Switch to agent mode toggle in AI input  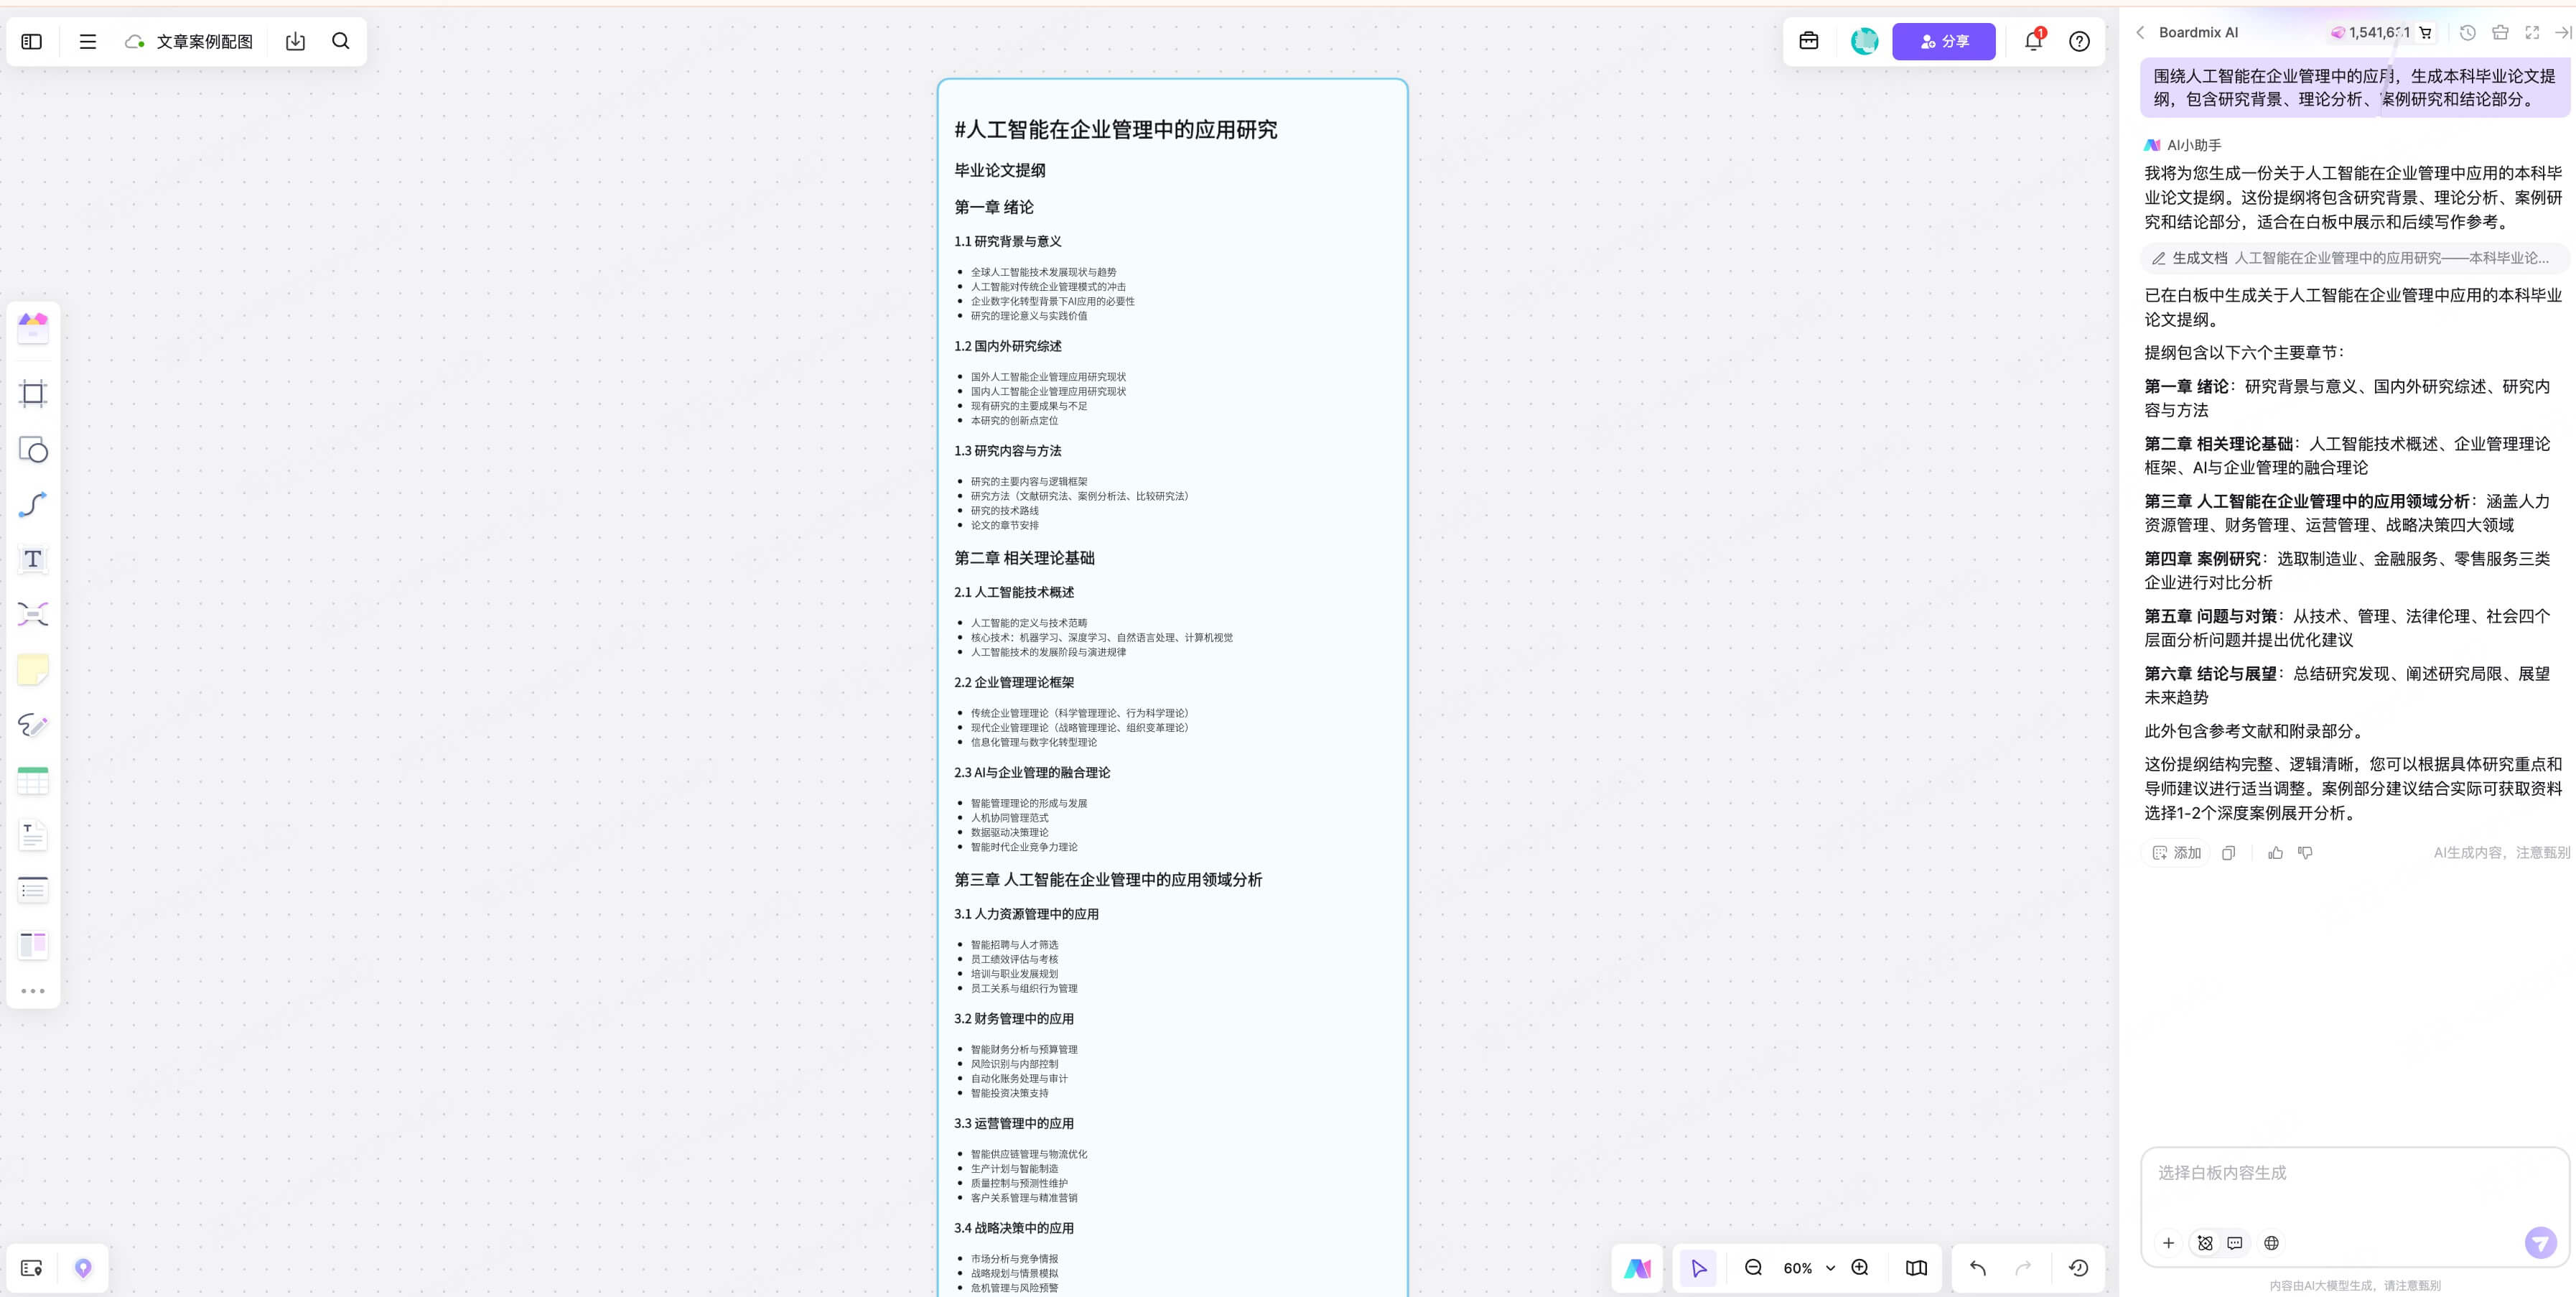pos(2205,1243)
